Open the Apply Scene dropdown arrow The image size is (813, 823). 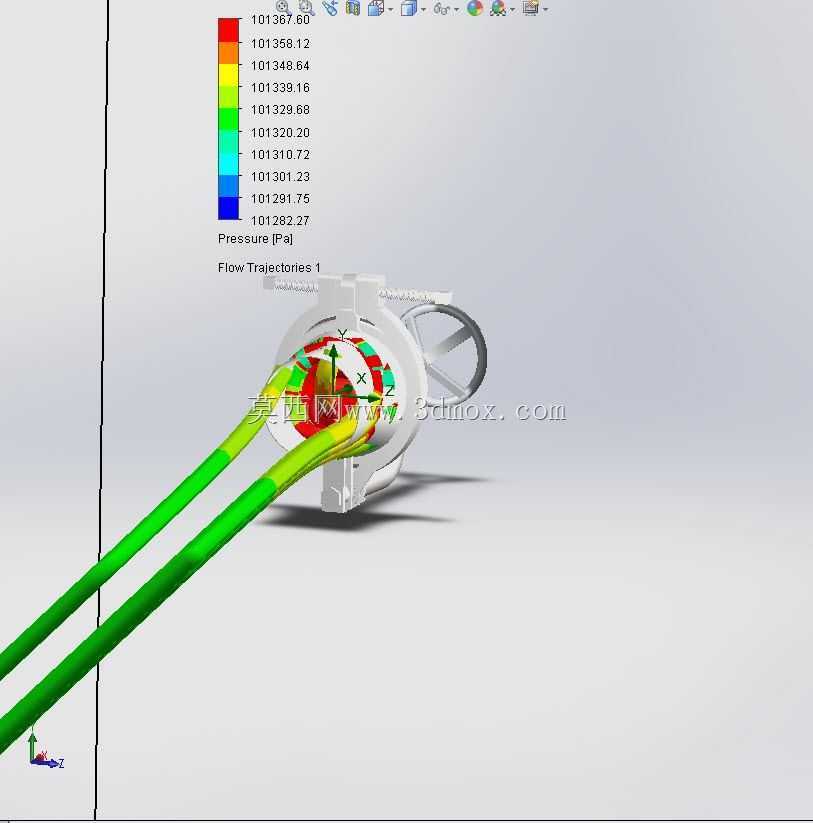[512, 9]
